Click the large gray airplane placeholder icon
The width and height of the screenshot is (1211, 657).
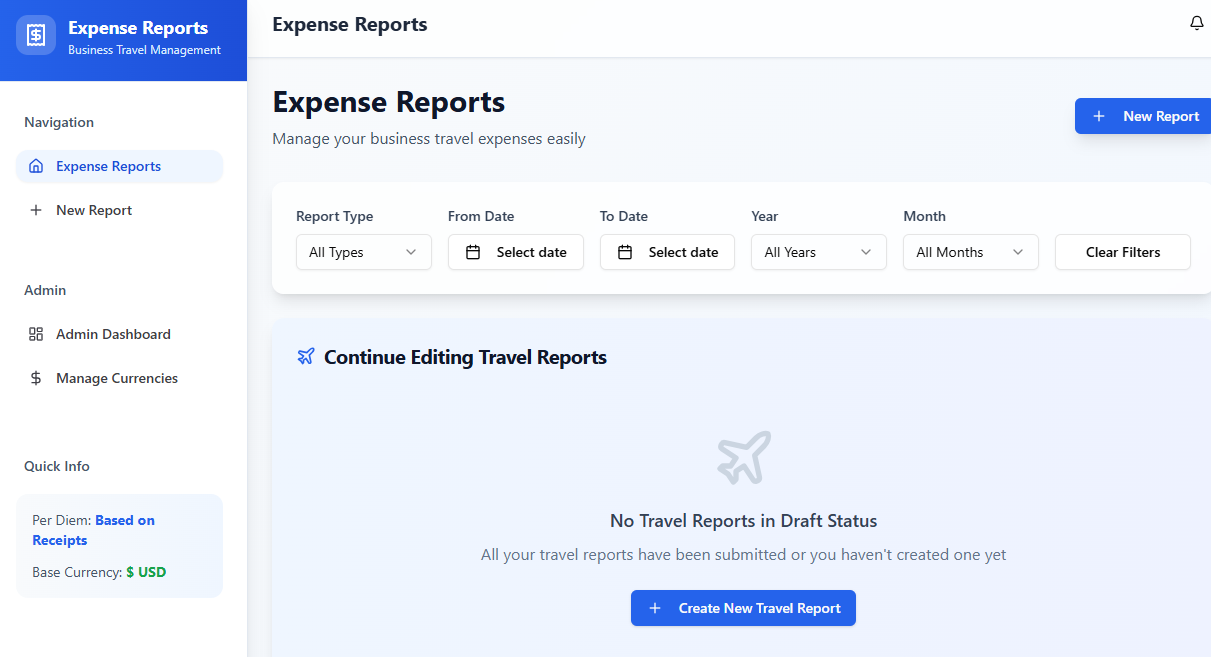coord(744,457)
